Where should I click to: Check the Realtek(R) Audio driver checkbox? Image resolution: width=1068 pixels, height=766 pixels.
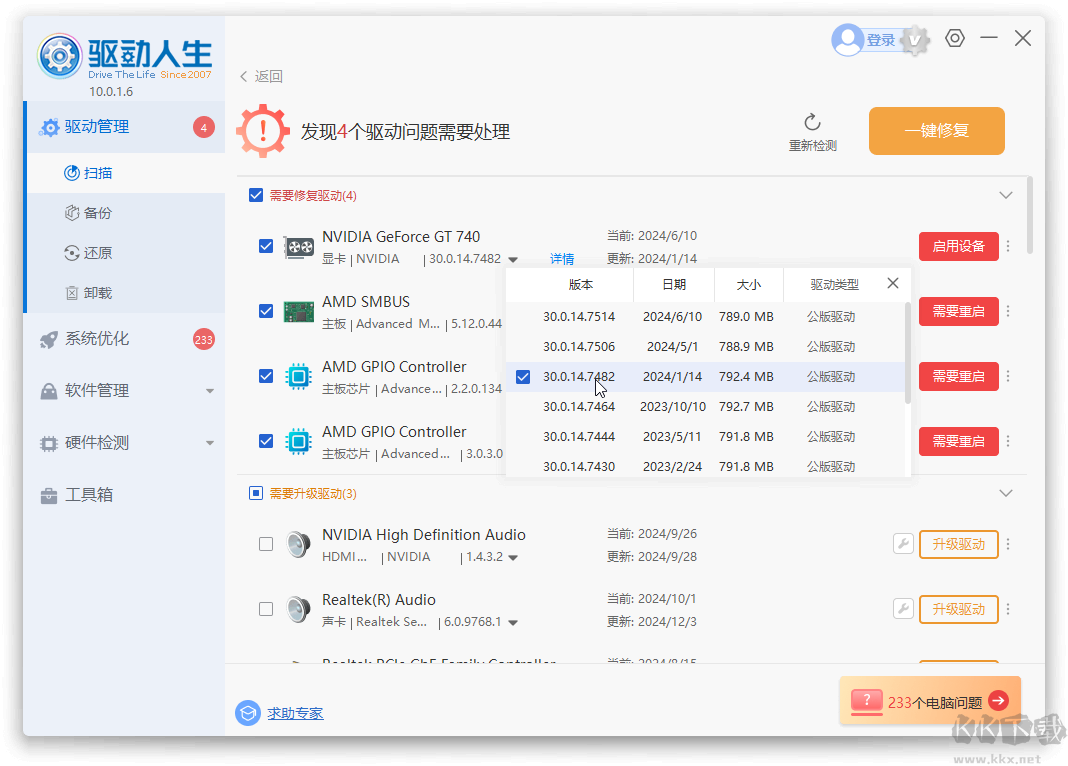pyautogui.click(x=266, y=609)
